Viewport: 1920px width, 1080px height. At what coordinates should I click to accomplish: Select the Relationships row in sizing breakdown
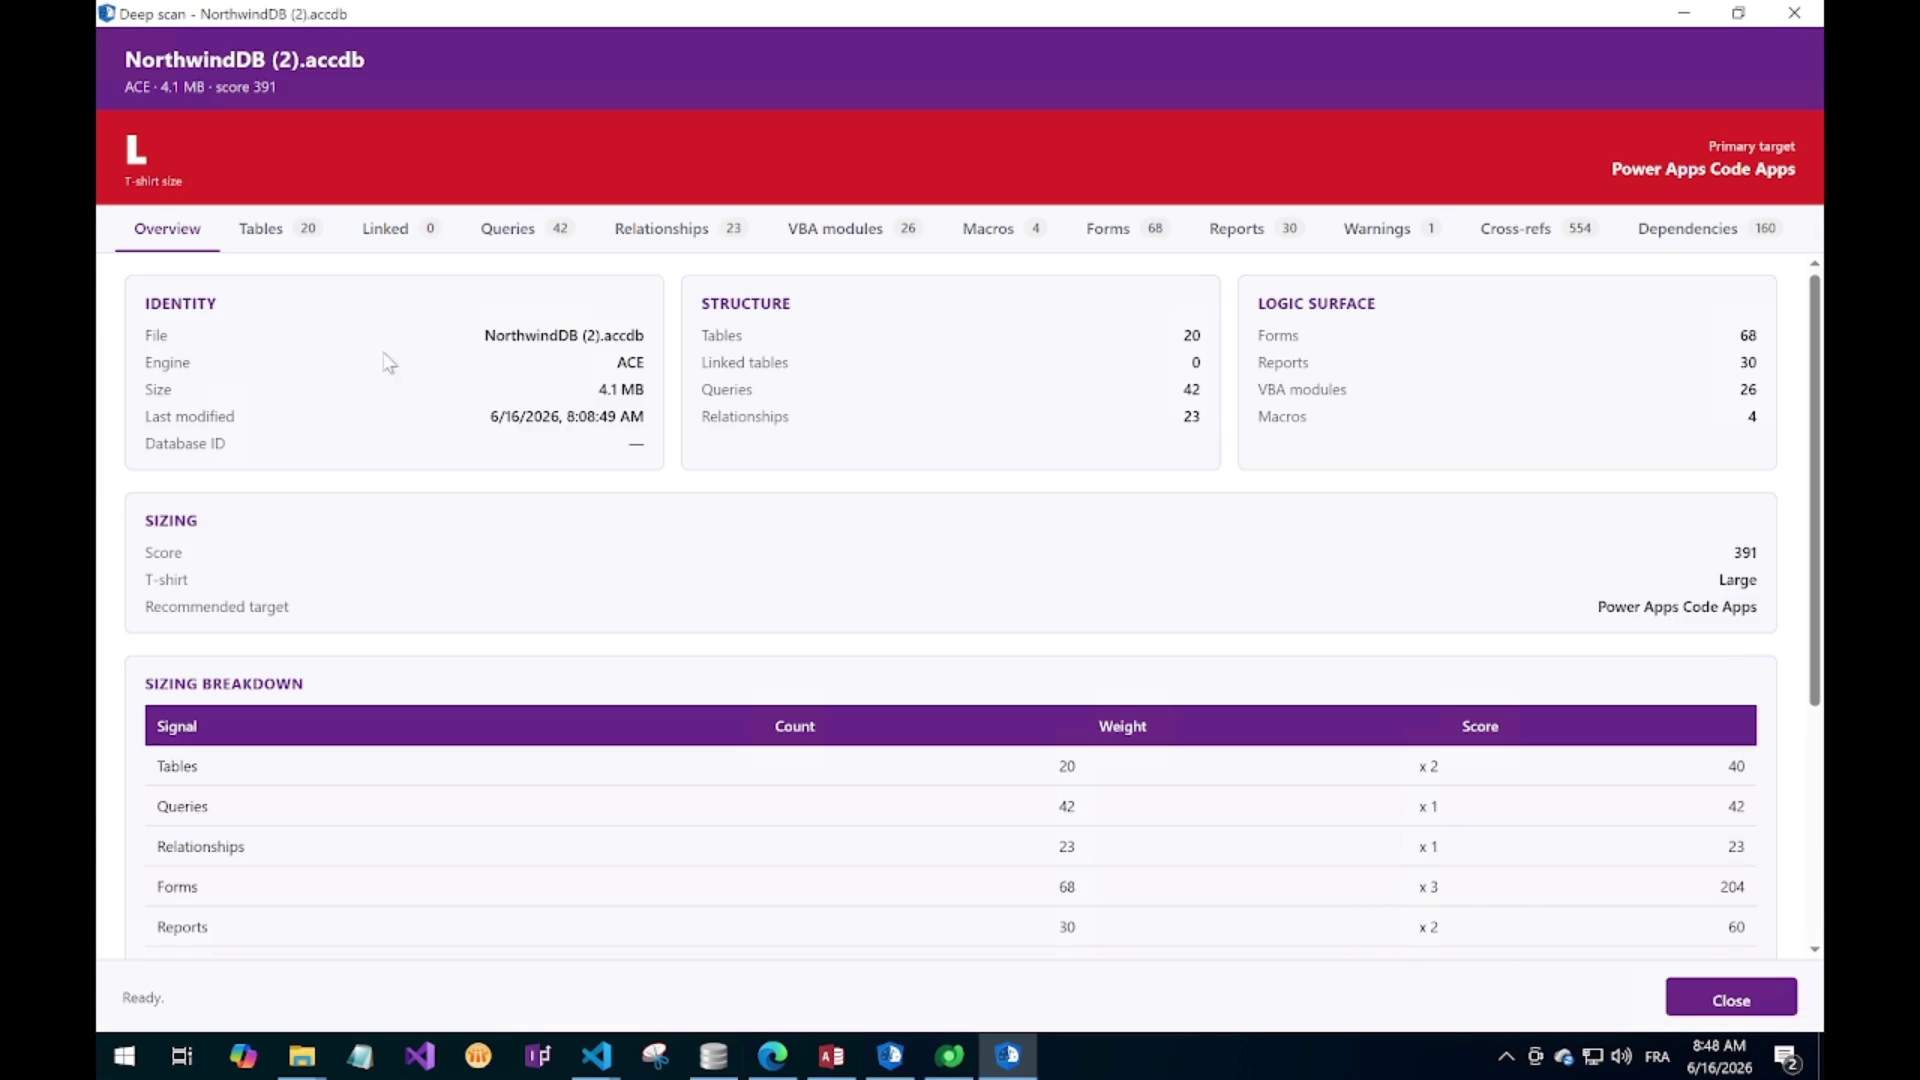click(950, 847)
